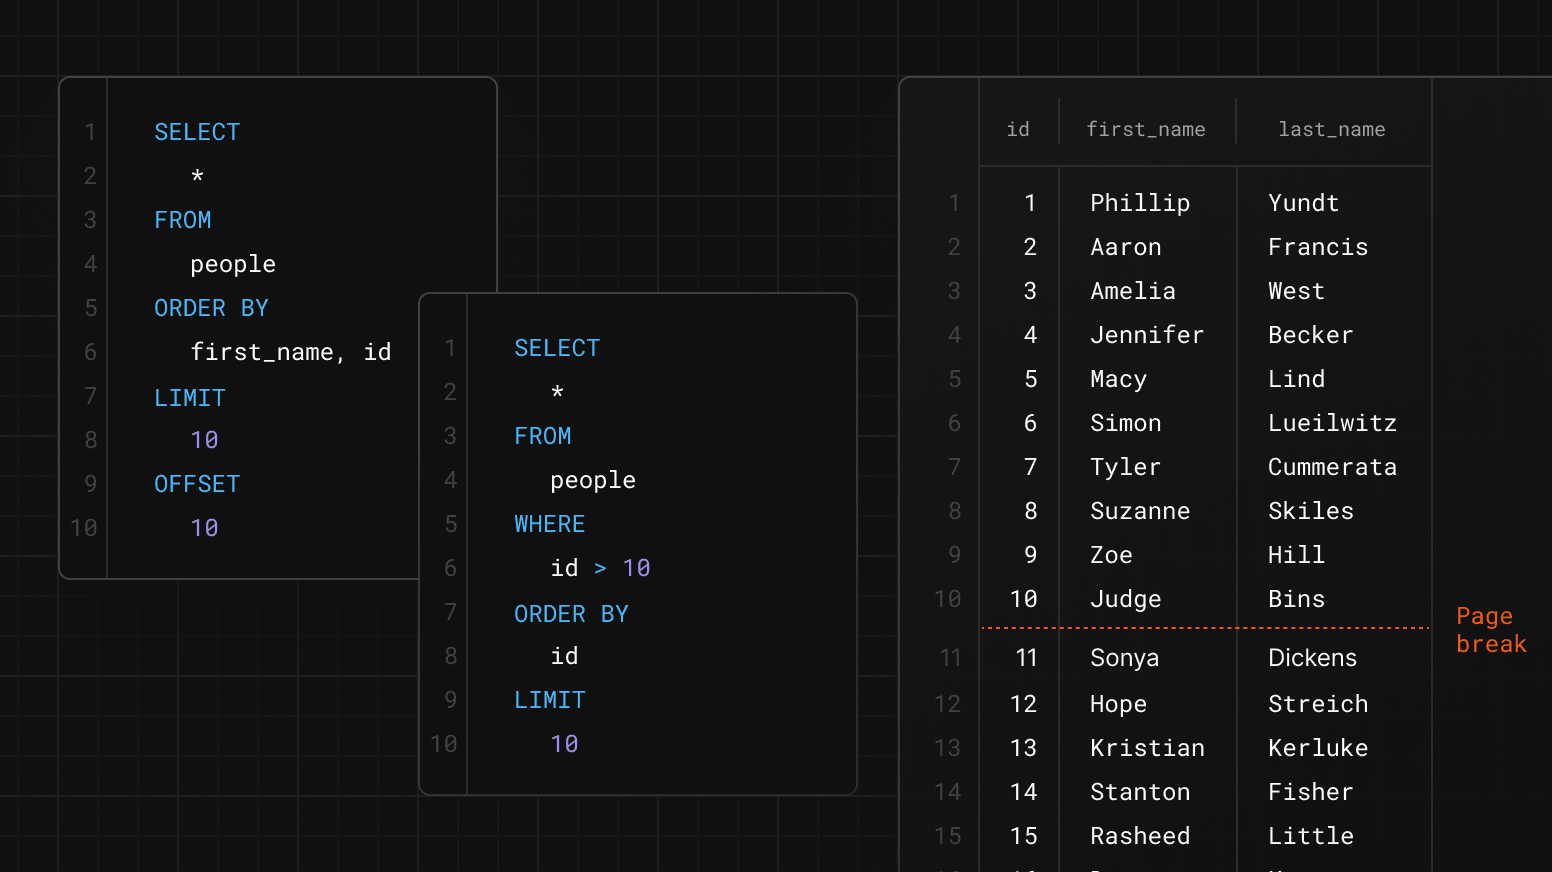Select the Stanton first name cell
Screen dimensions: 1552x872
pyautogui.click(x=1140, y=792)
